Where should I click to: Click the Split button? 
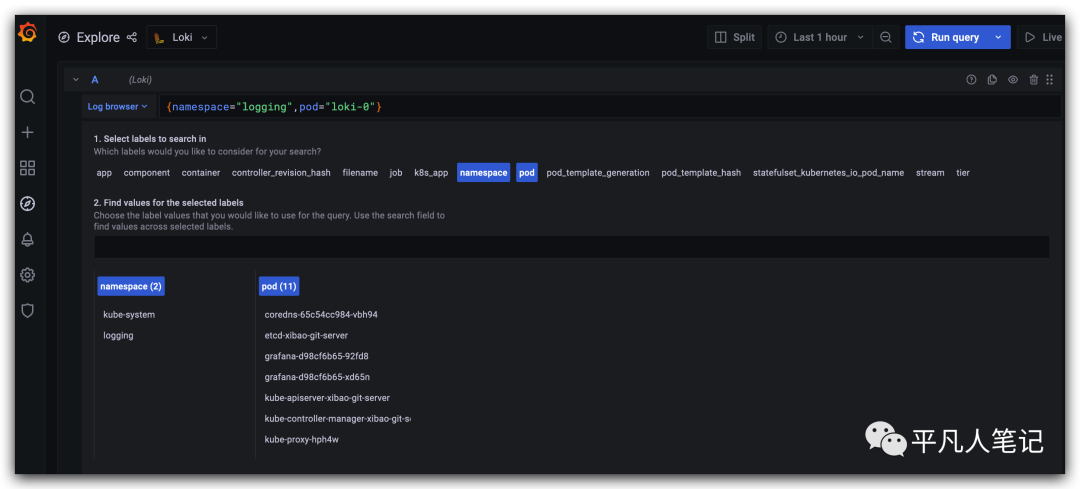tap(734, 37)
